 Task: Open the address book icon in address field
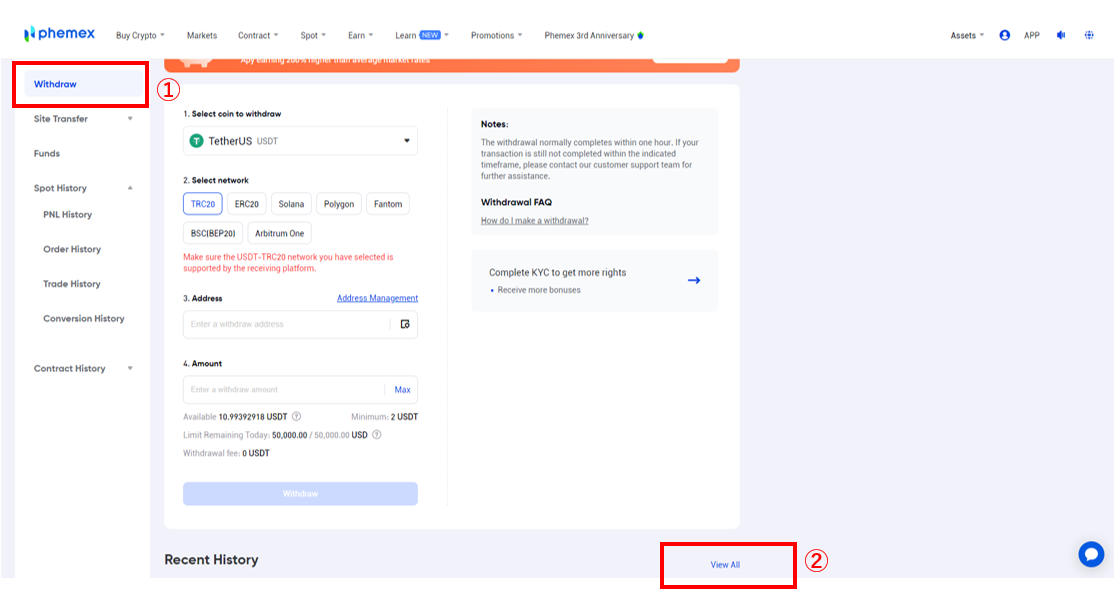point(405,324)
